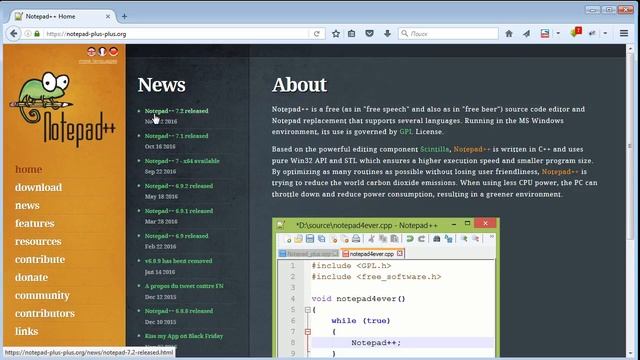
Task: Click the page scrollbar up arrow
Action: click(630, 49)
